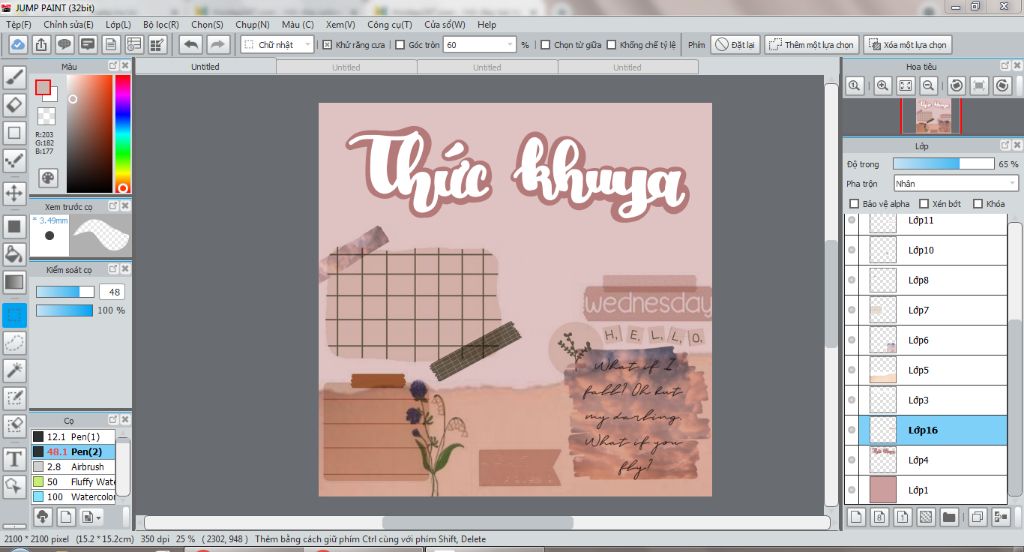Select the Fill rectangle tool
The width and height of the screenshot is (1024, 552).
(14, 227)
